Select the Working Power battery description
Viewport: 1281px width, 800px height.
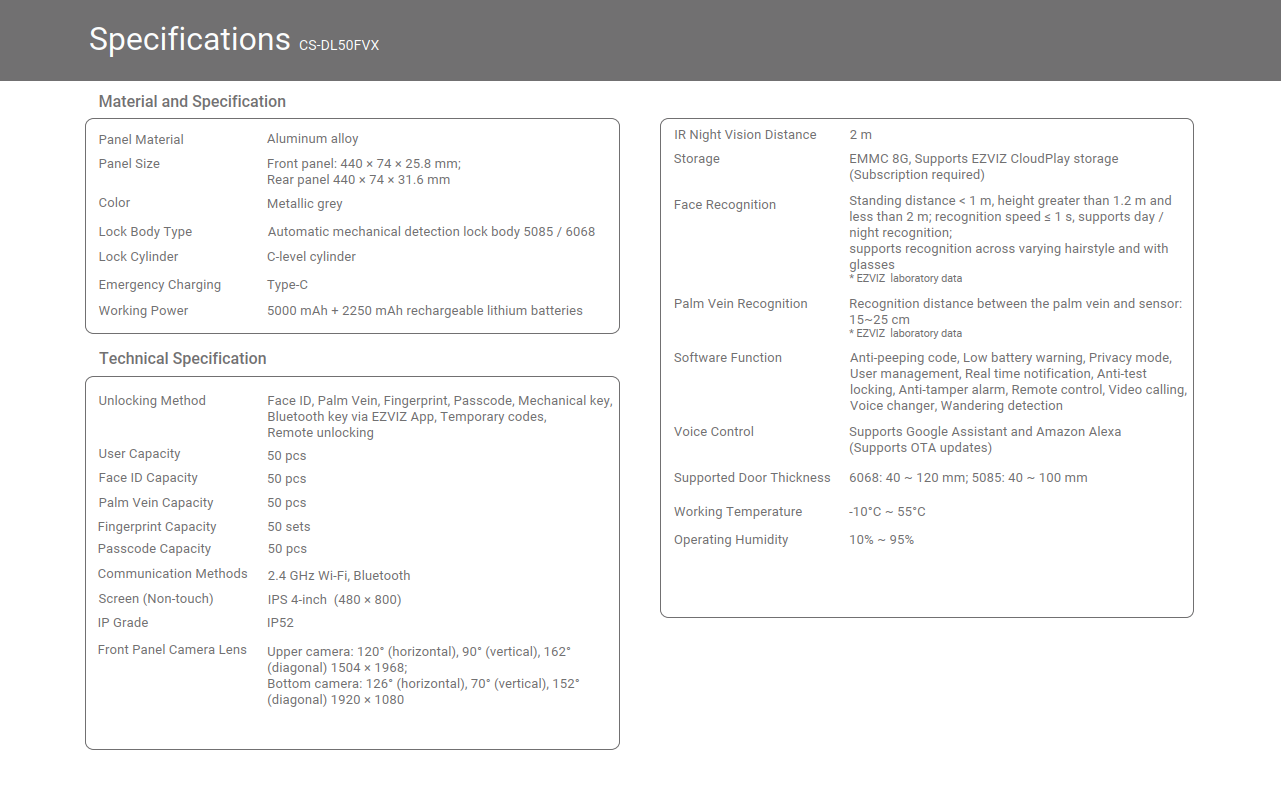424,310
